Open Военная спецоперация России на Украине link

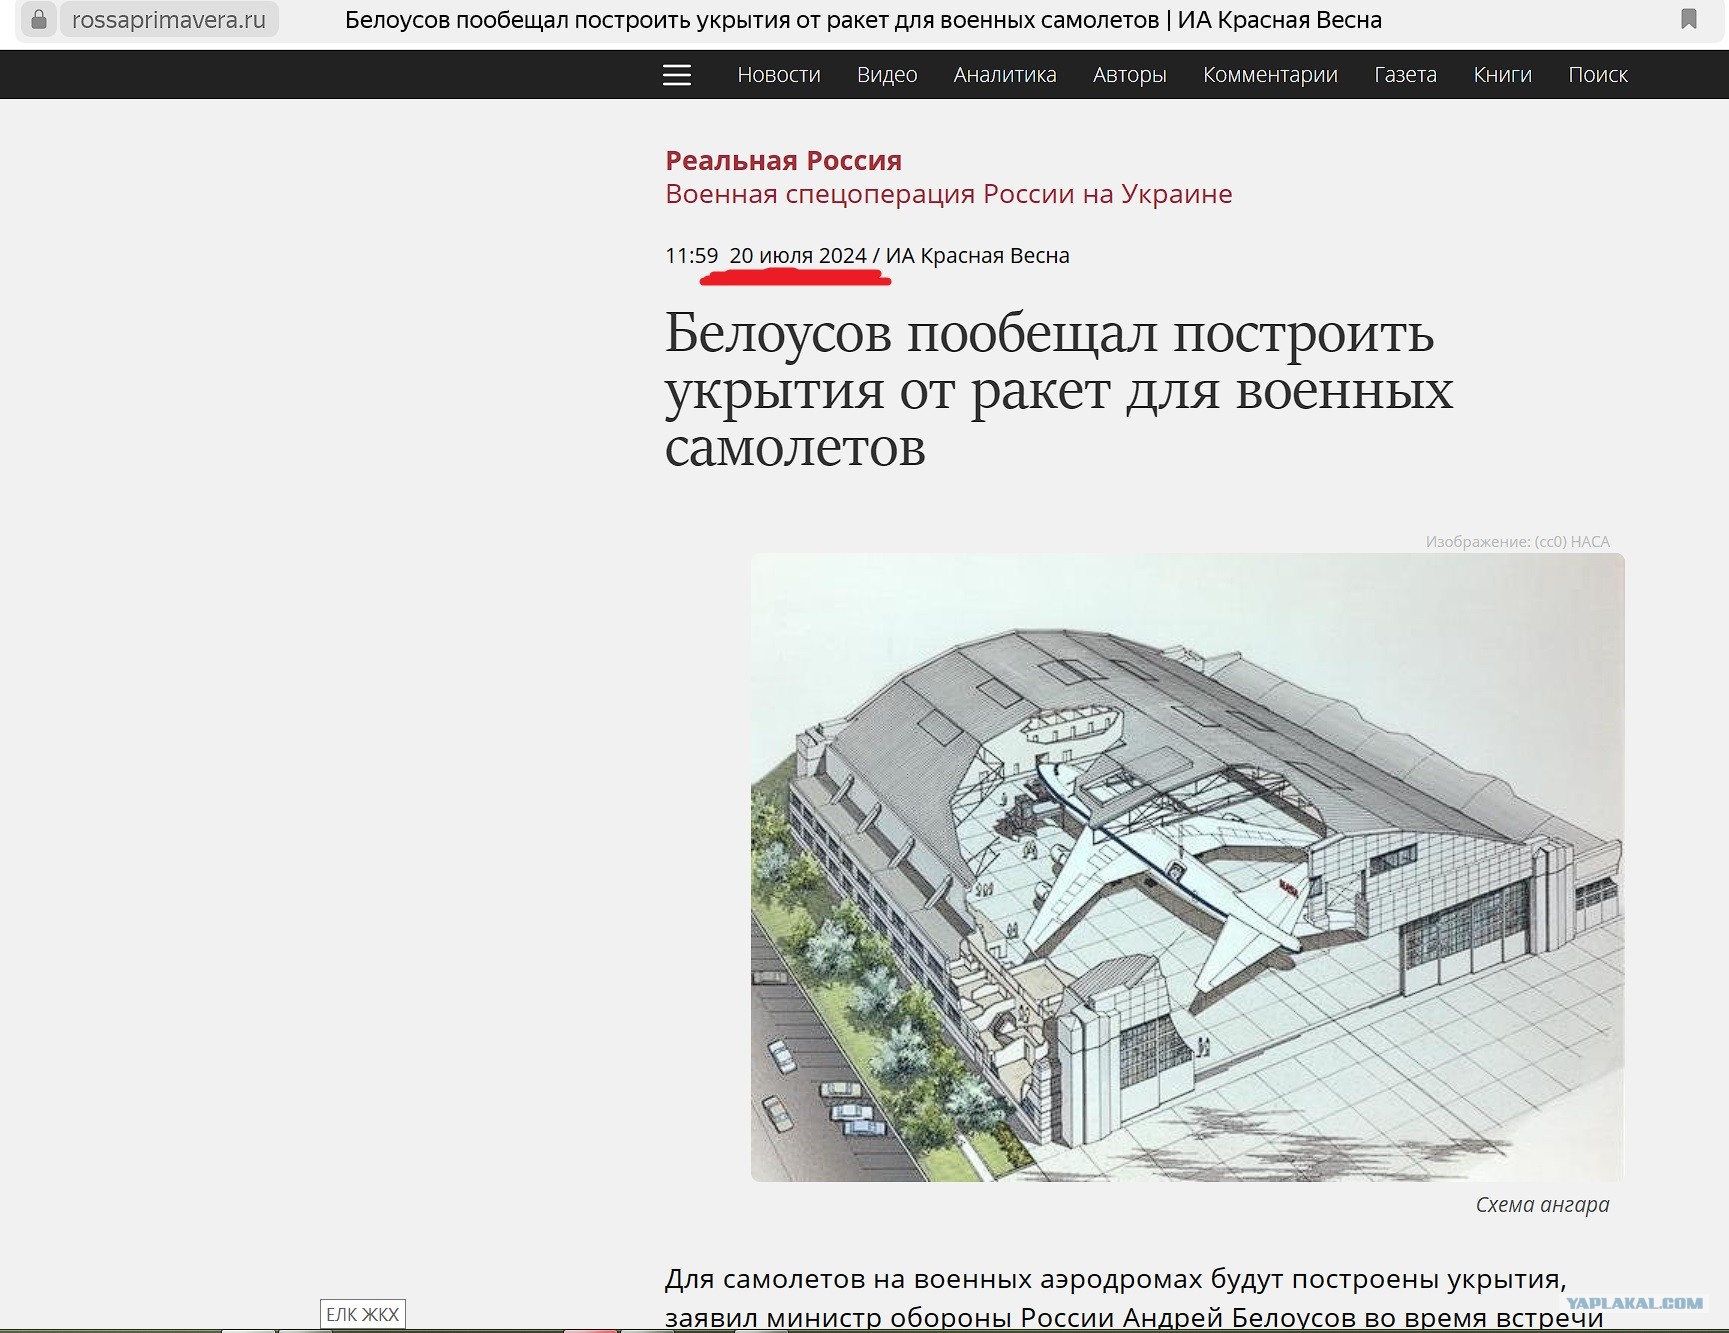tap(948, 194)
